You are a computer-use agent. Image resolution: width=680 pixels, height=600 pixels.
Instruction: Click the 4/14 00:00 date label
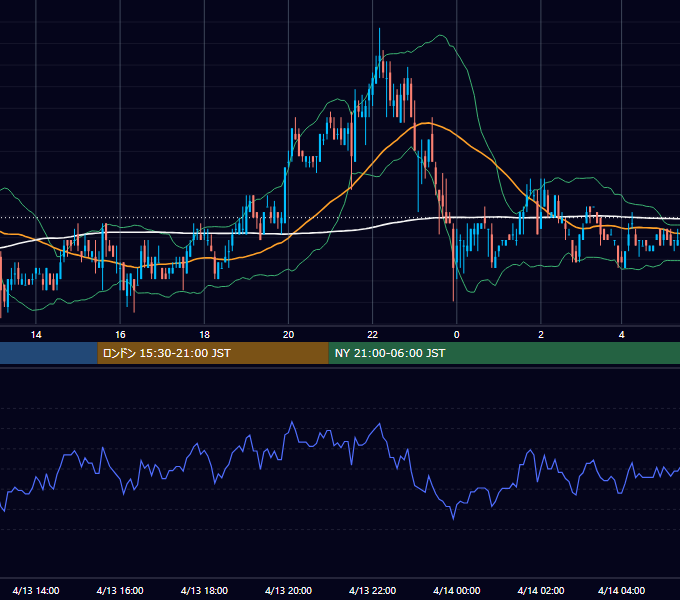click(457, 590)
